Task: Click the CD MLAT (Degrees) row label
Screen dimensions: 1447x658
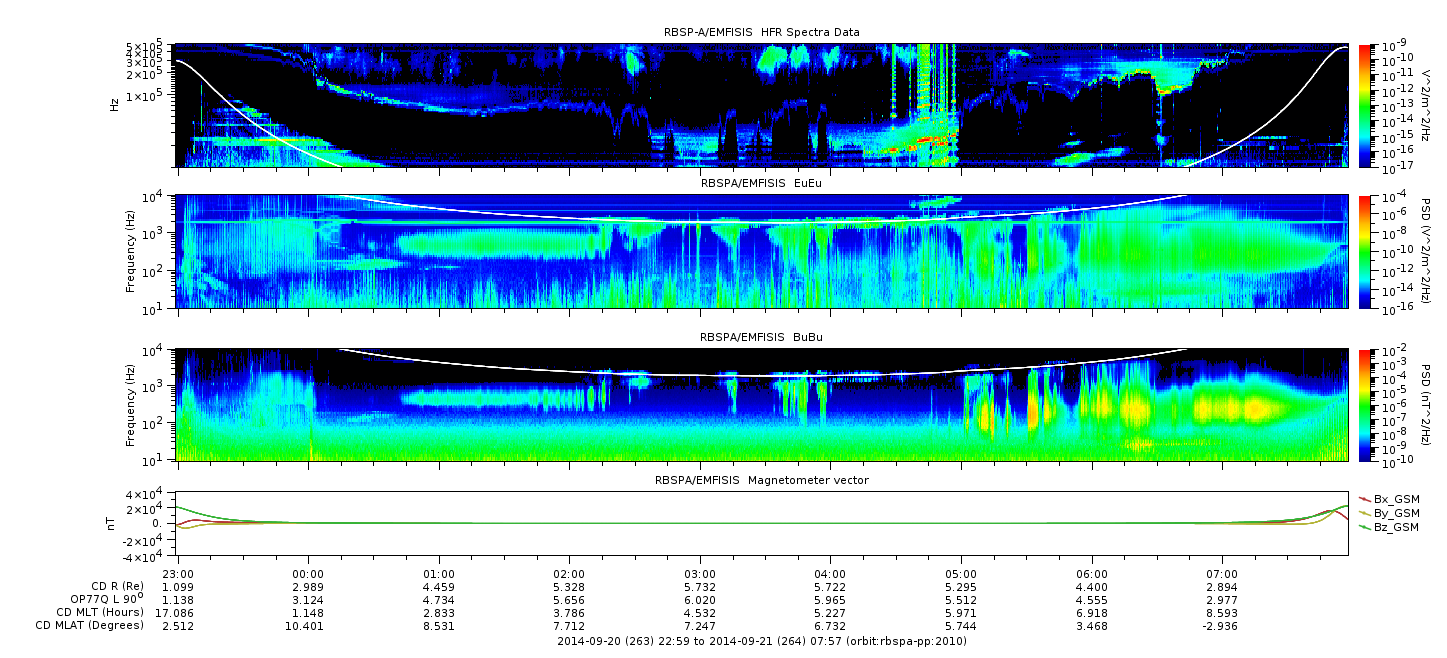Action: click(x=92, y=625)
